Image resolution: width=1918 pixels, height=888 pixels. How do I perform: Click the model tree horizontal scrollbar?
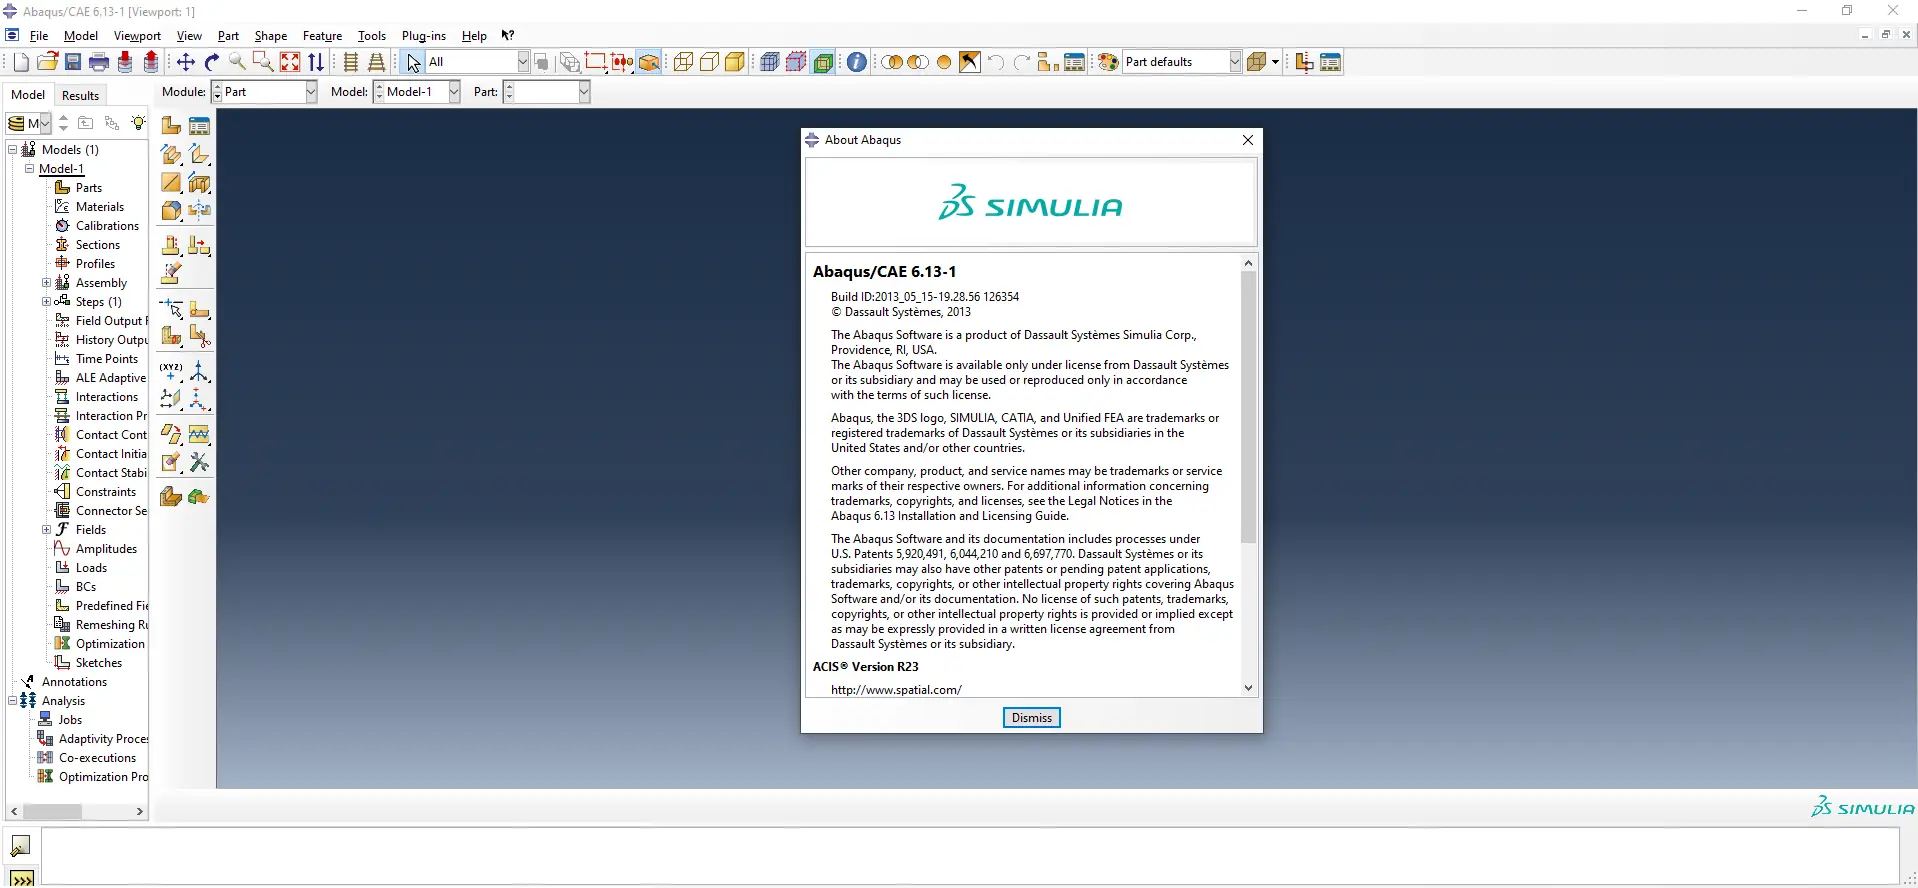pos(52,812)
